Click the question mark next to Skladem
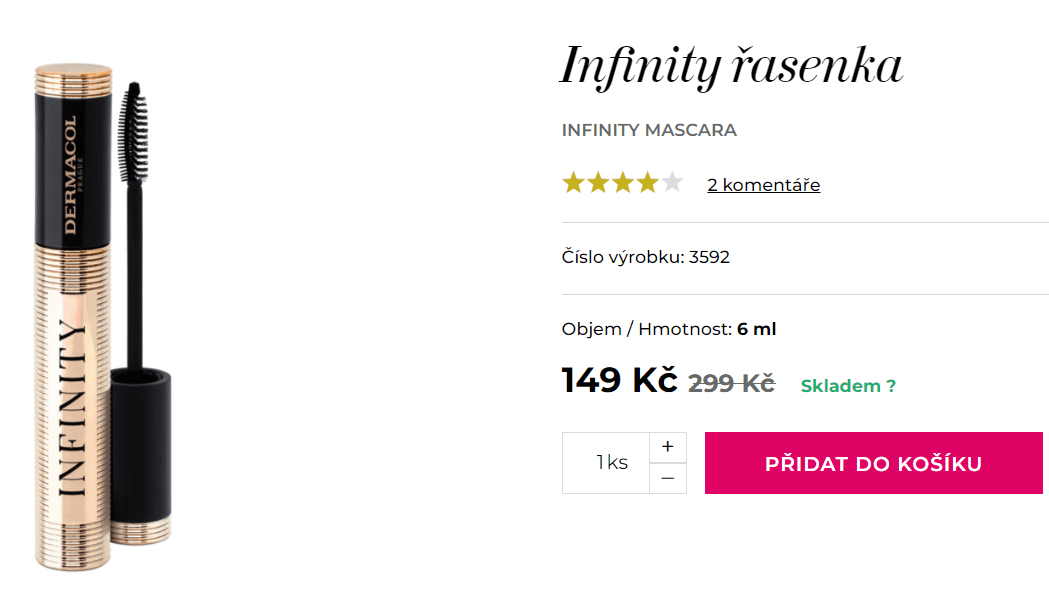 coord(890,385)
